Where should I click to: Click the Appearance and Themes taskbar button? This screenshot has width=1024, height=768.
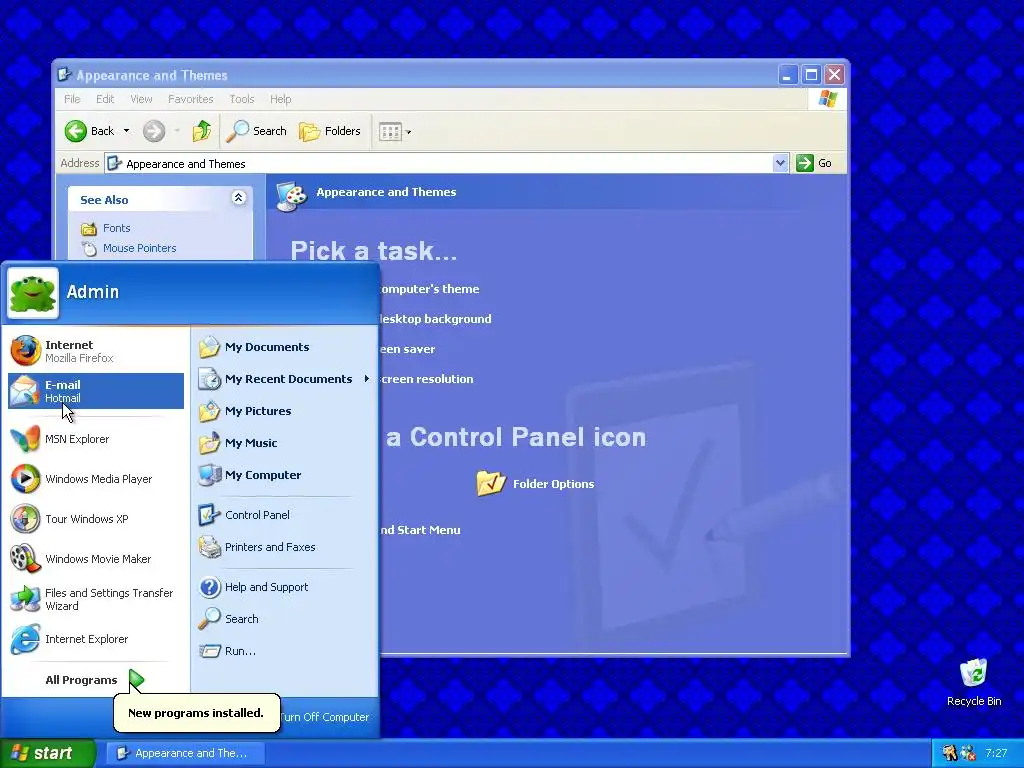185,753
